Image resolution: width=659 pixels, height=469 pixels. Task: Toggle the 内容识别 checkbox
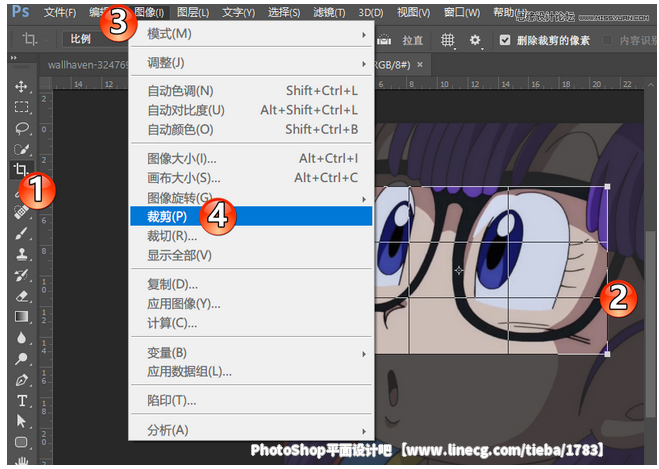pos(607,40)
